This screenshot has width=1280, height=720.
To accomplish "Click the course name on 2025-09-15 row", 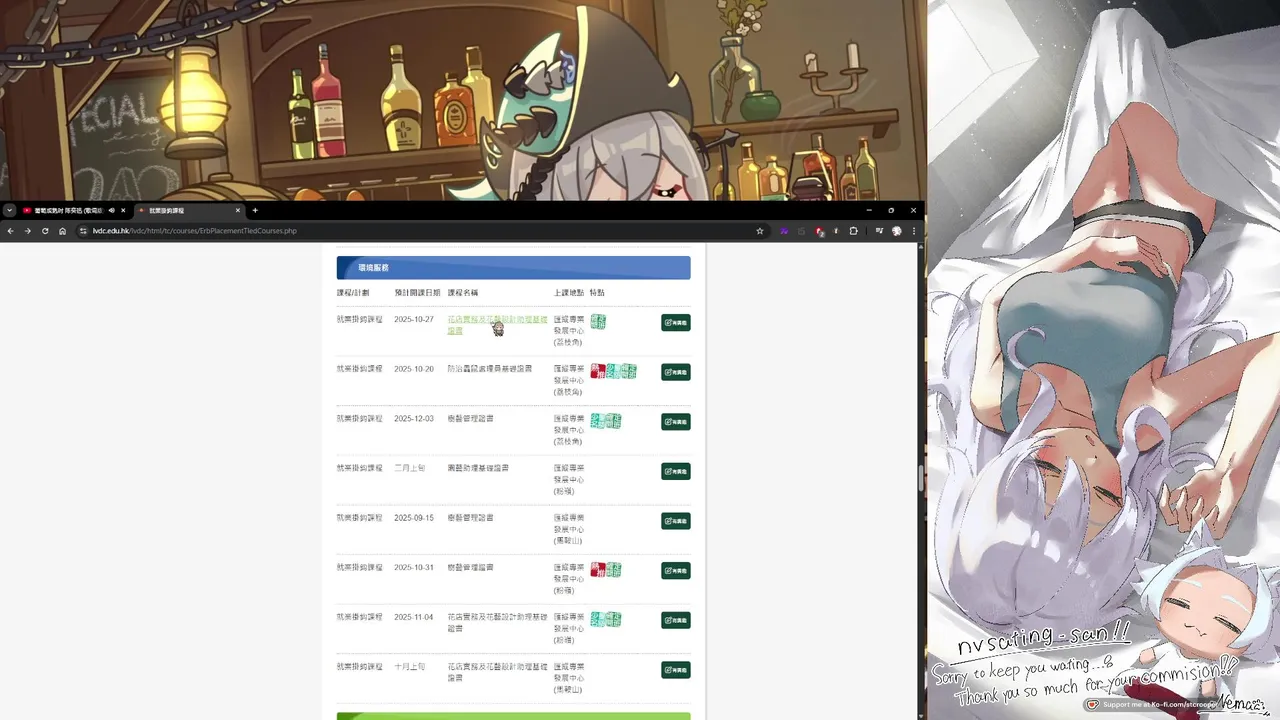I will coord(470,518).
